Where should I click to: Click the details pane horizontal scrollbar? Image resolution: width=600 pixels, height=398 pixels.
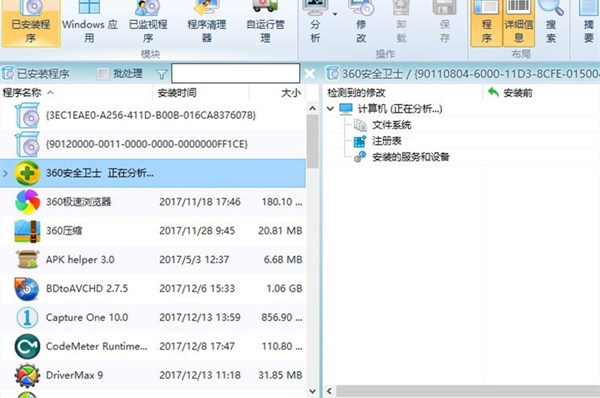[467, 391]
